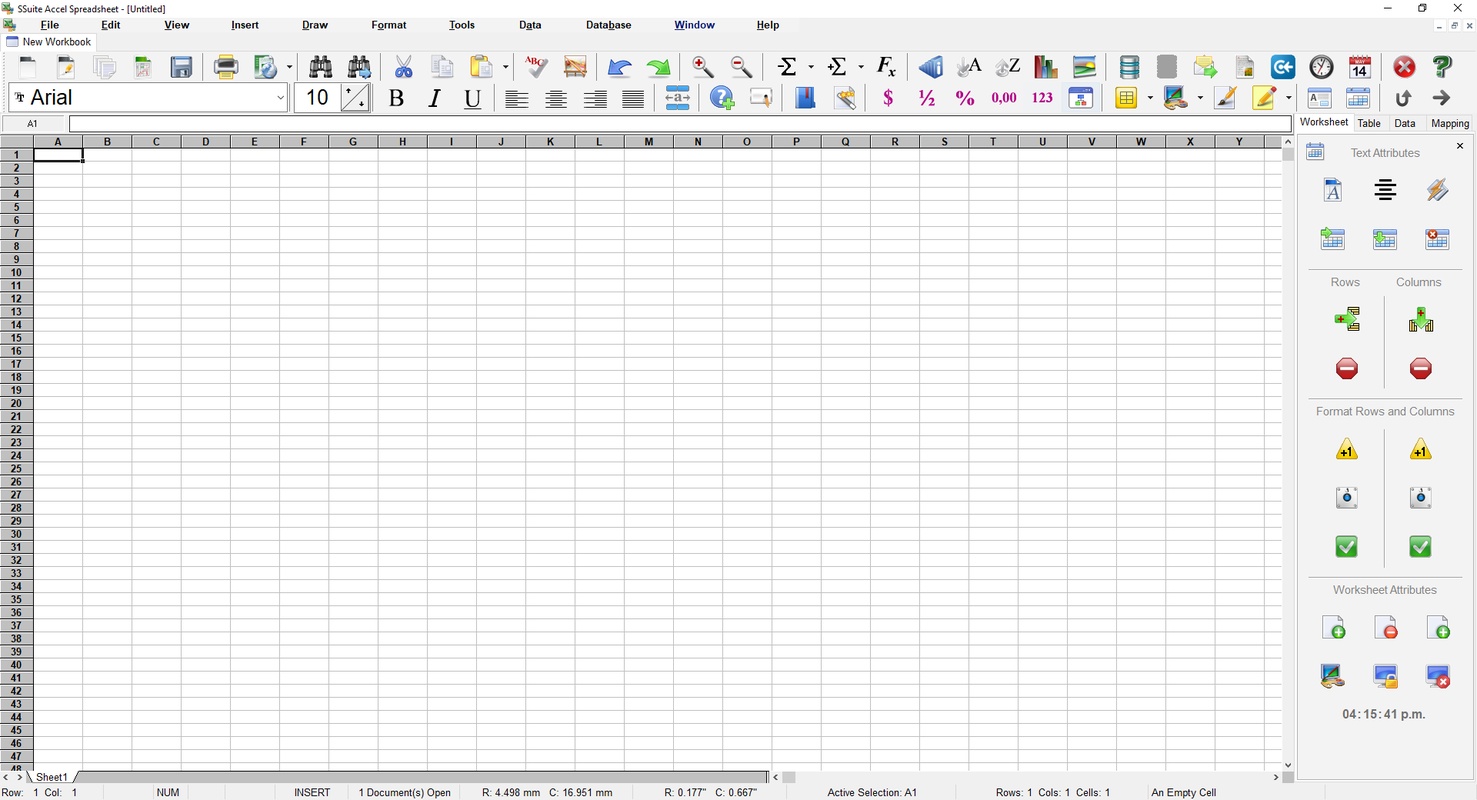Apply percent format
Viewport: 1477px width, 800px height.
pos(965,98)
